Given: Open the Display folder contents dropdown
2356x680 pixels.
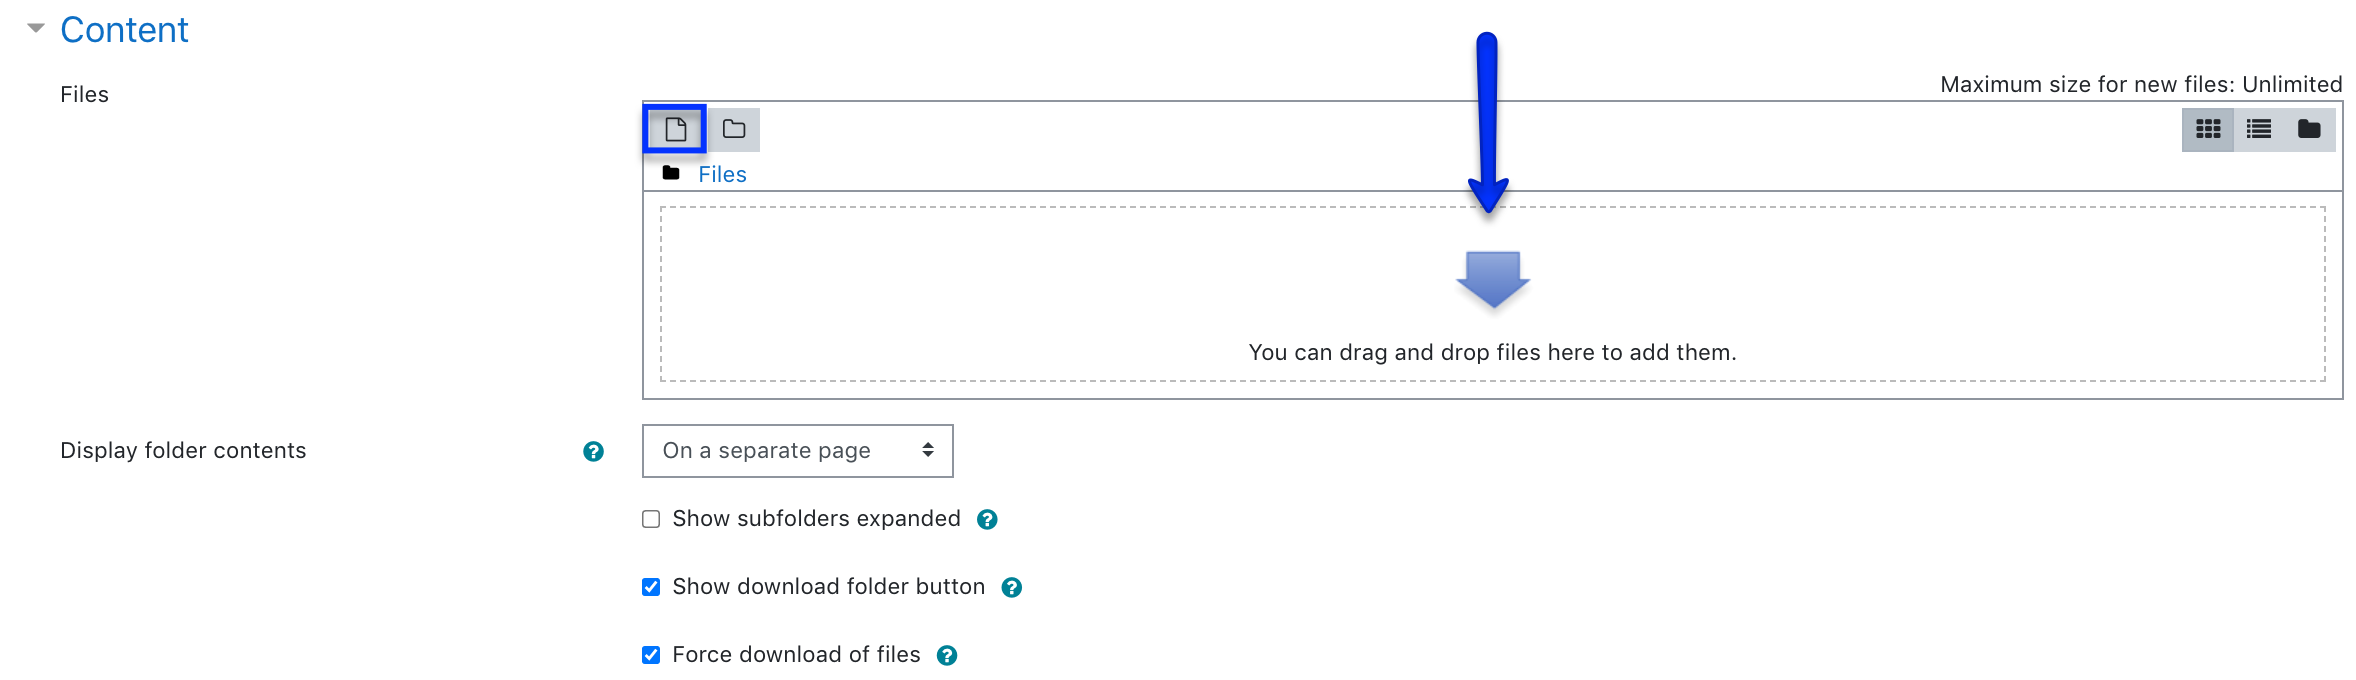Looking at the screenshot, I should (797, 451).
